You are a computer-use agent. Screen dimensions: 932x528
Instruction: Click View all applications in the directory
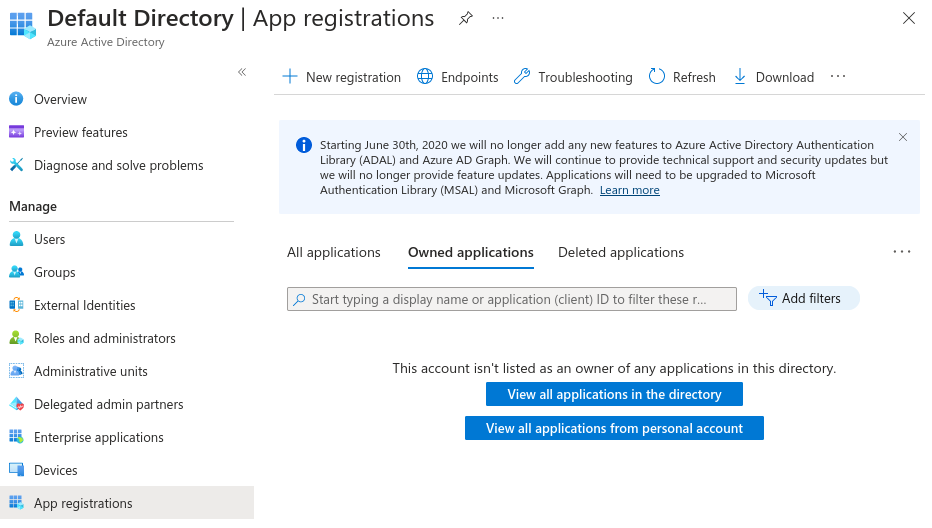pos(614,394)
